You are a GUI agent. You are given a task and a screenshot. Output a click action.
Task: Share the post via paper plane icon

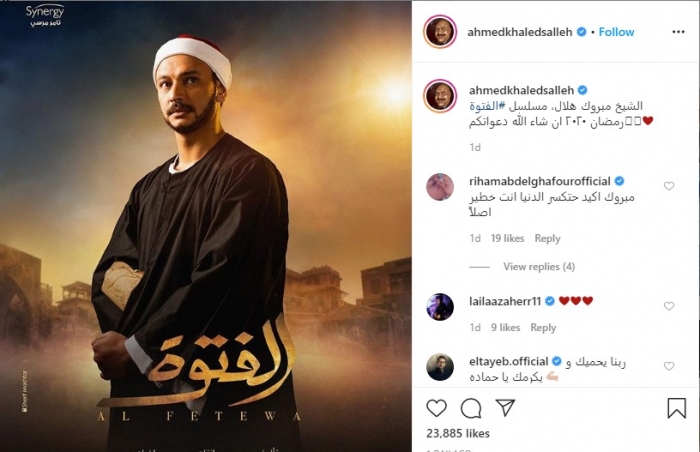tap(505, 408)
